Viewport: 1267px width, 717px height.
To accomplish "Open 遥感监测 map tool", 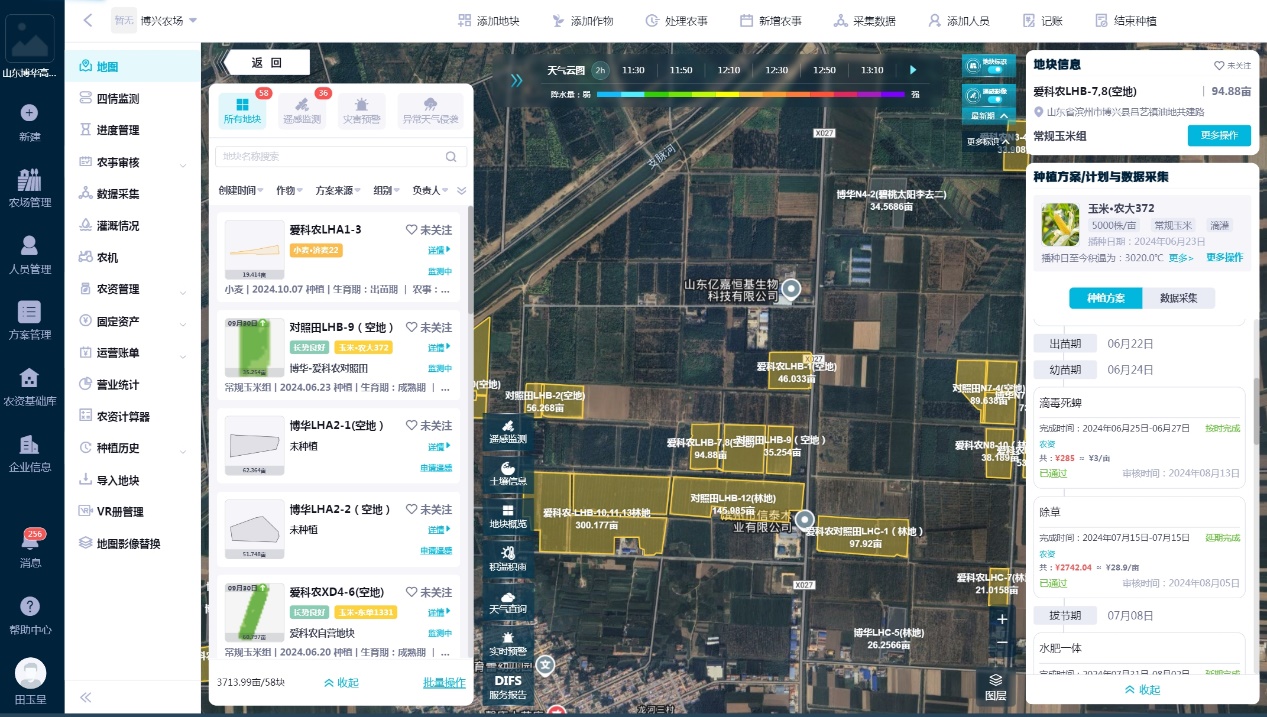I will (508, 431).
